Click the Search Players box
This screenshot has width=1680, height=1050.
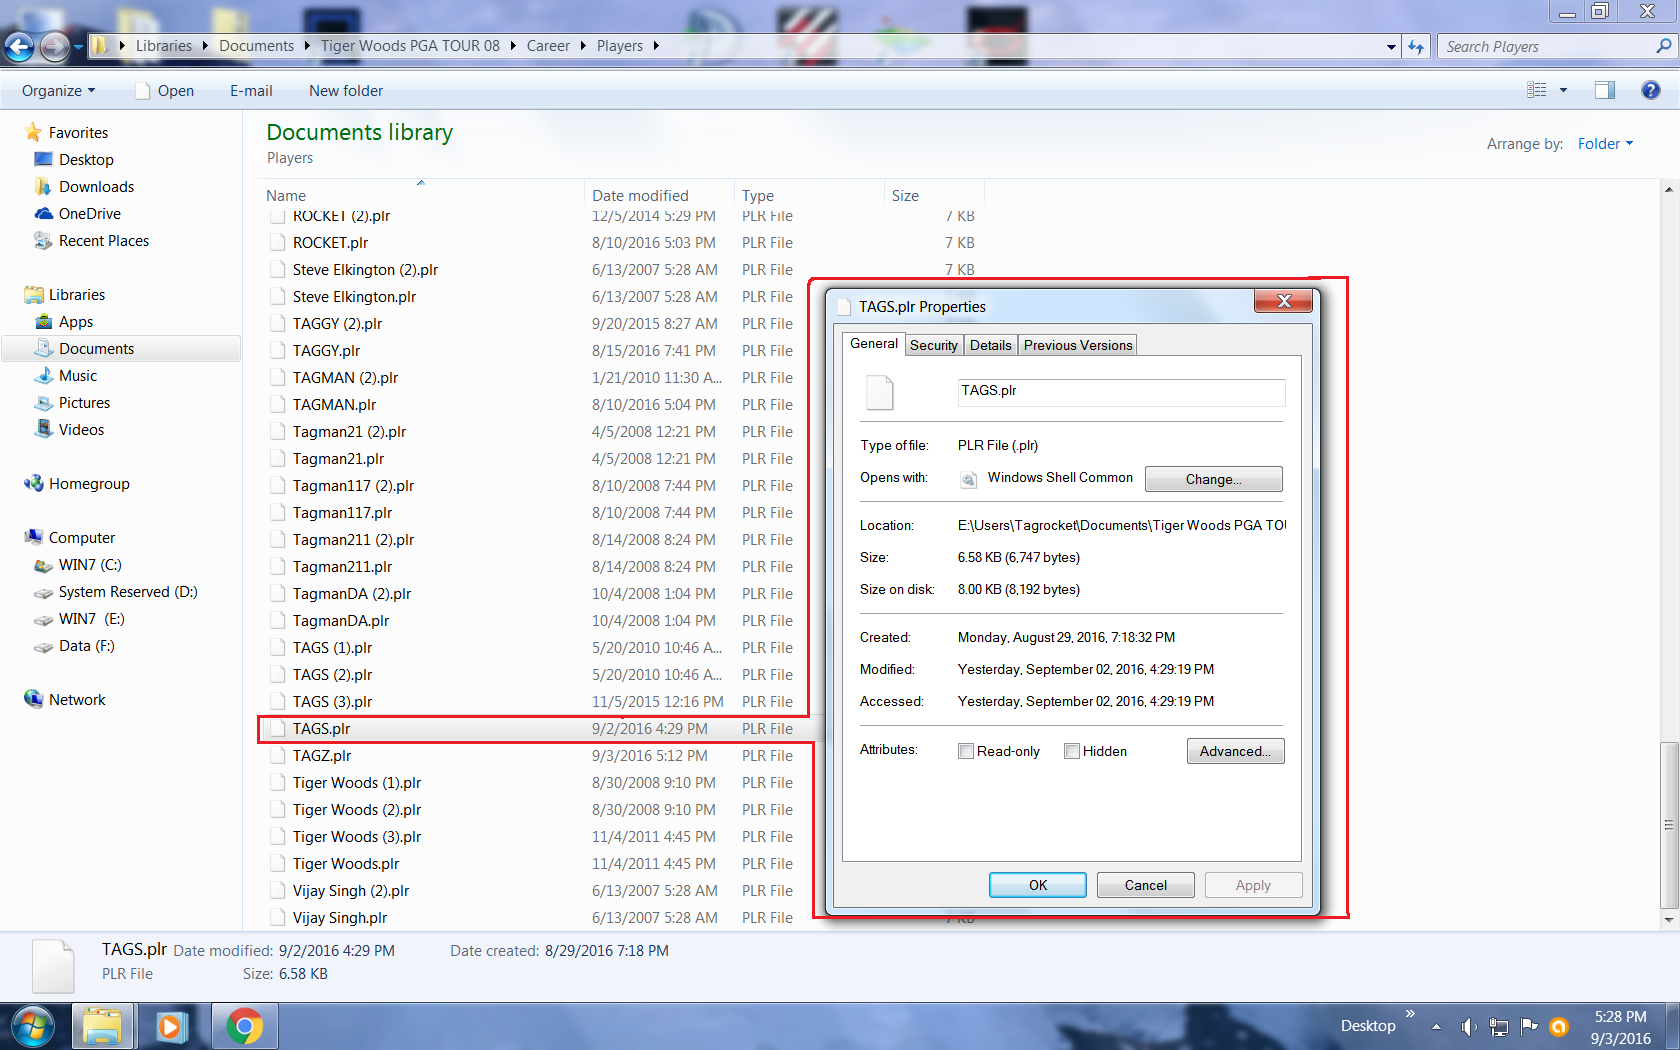point(1546,47)
